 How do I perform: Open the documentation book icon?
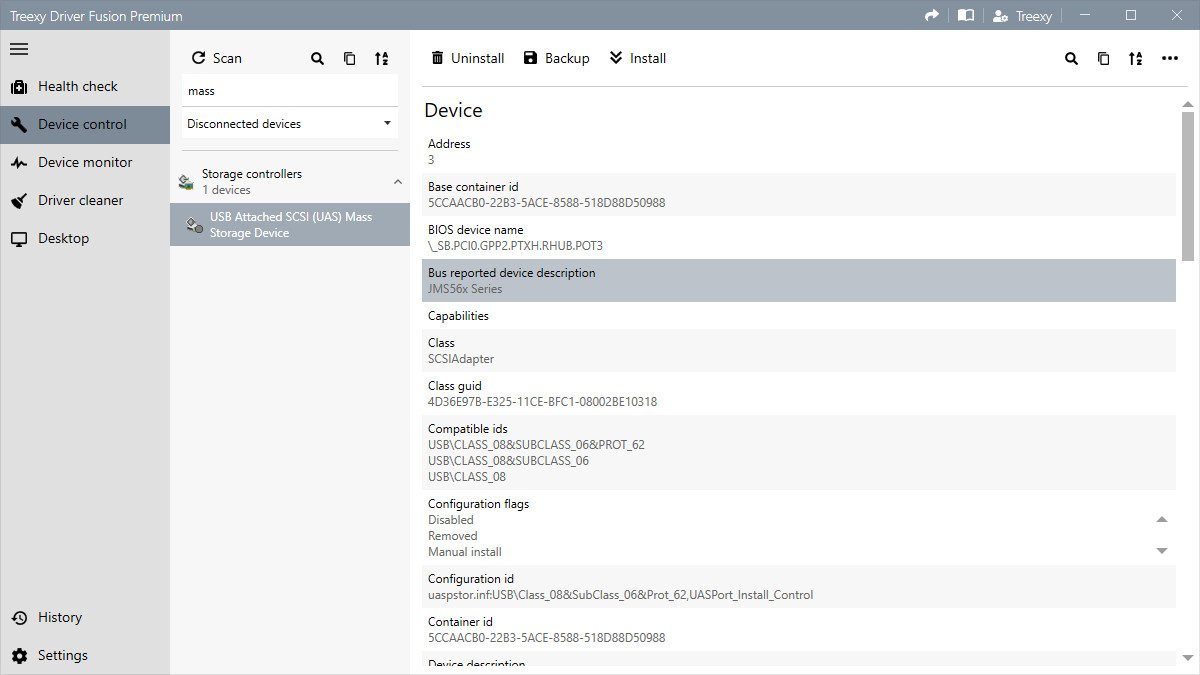(x=965, y=15)
